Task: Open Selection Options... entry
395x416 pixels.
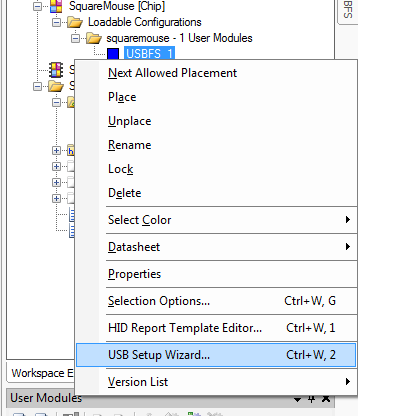Action: click(216, 301)
